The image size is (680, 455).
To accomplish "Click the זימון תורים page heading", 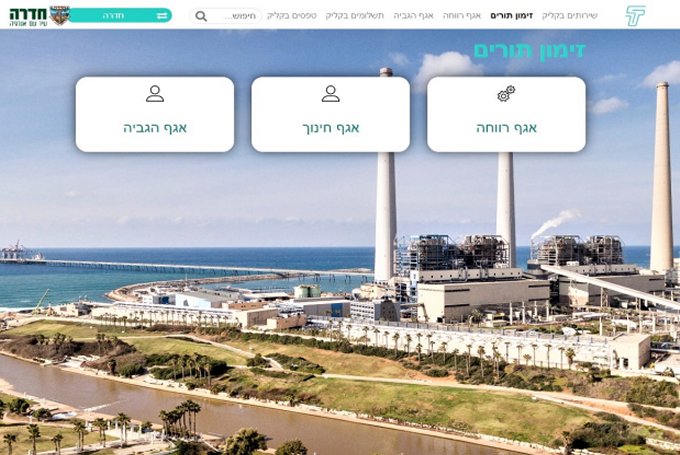I will coord(530,51).
